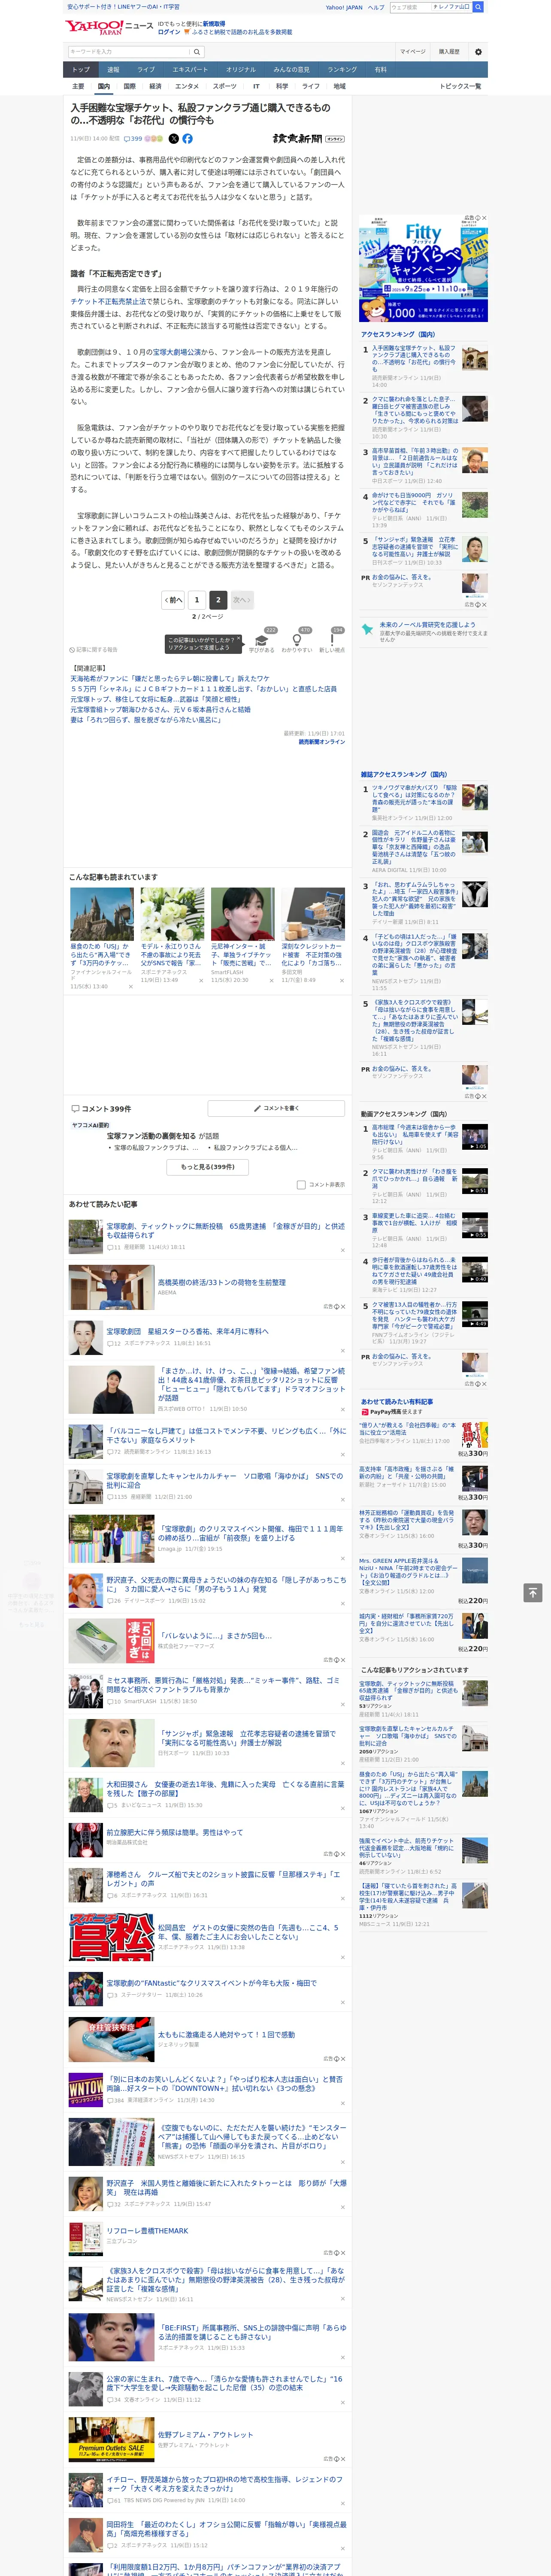Viewport: 551px width, 2576px height.
Task: Open the クレジットカード不正利用 thumbnail article
Action: [x=312, y=913]
